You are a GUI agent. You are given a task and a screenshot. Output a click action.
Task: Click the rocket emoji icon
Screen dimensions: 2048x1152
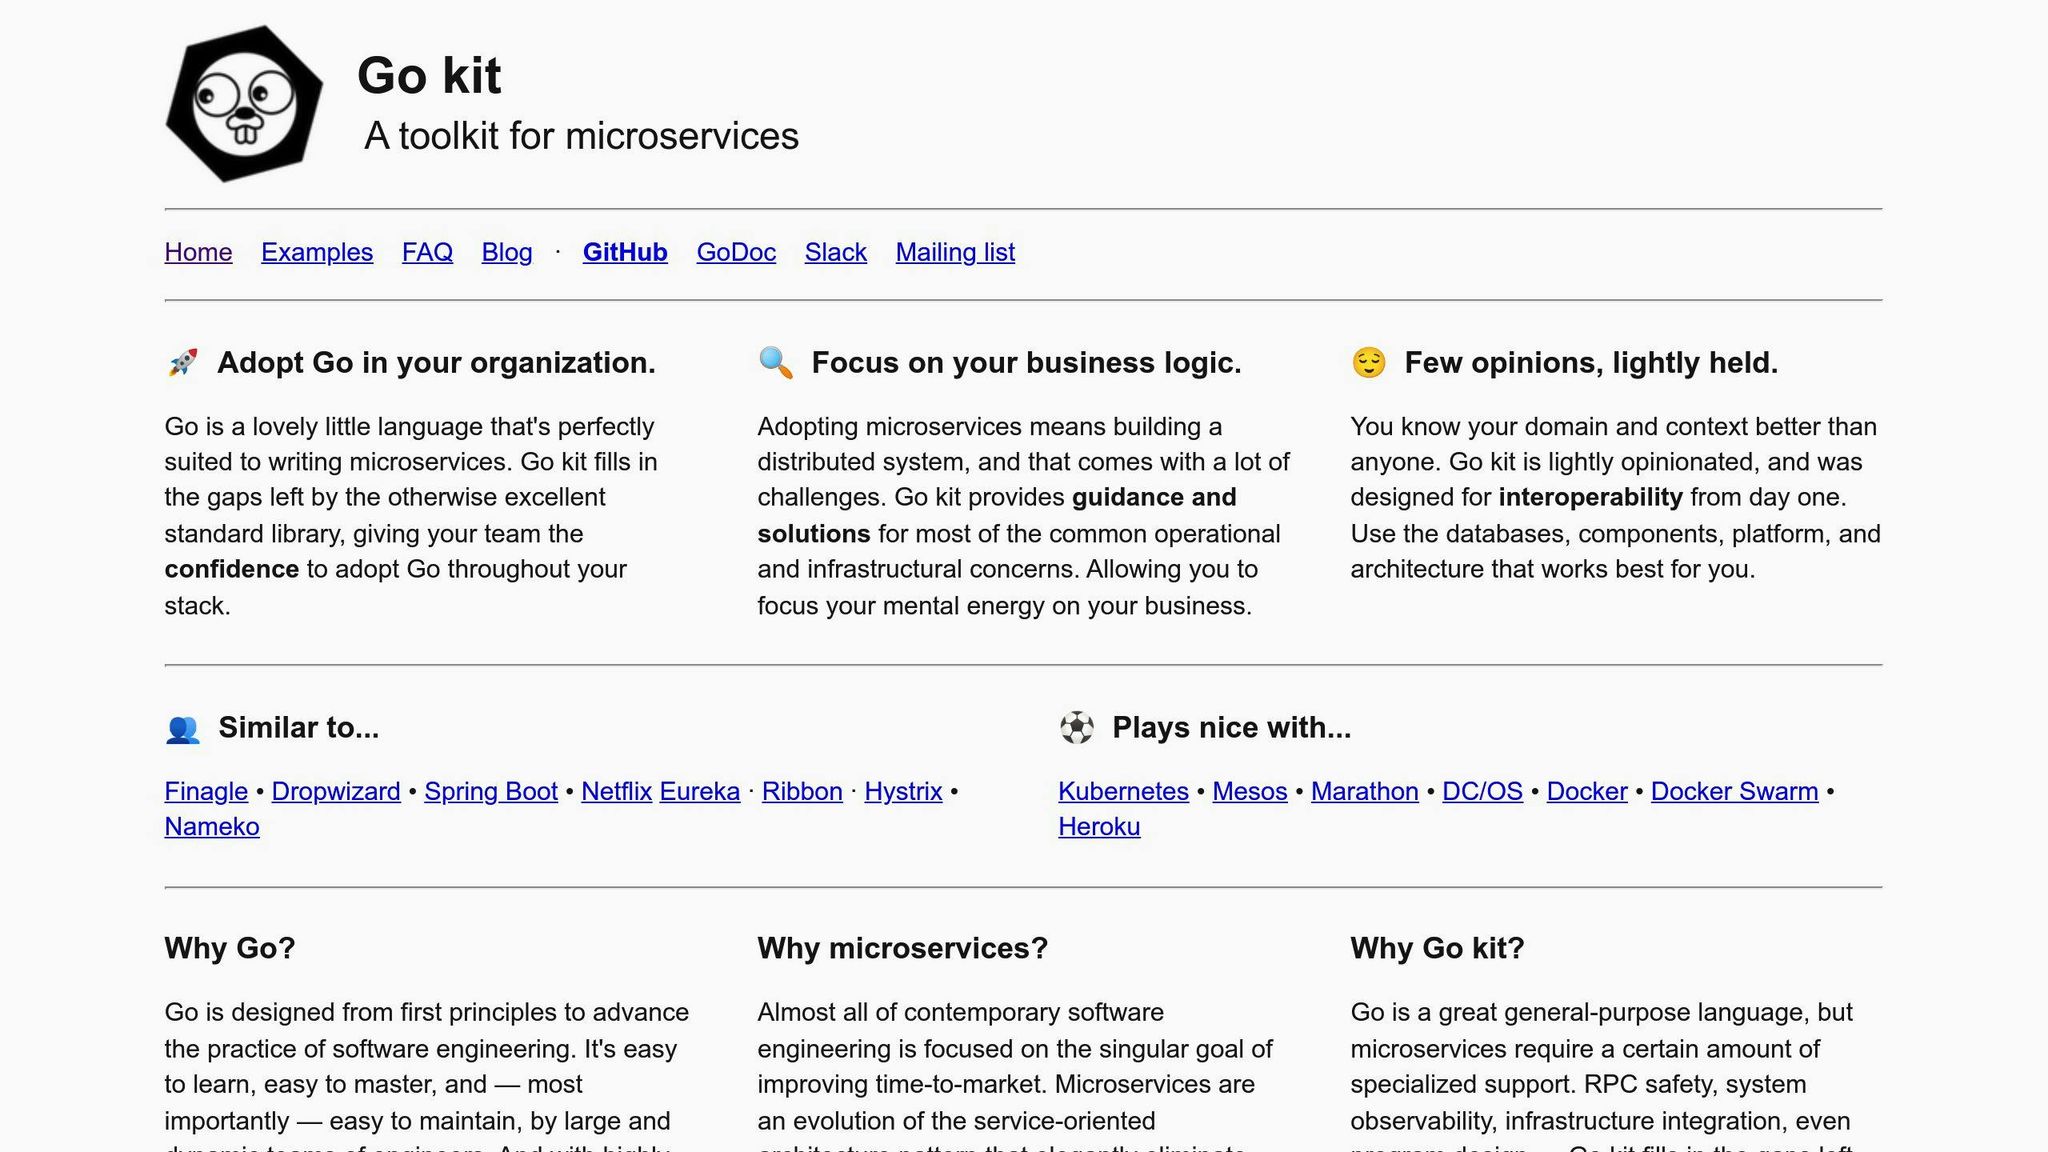click(182, 362)
